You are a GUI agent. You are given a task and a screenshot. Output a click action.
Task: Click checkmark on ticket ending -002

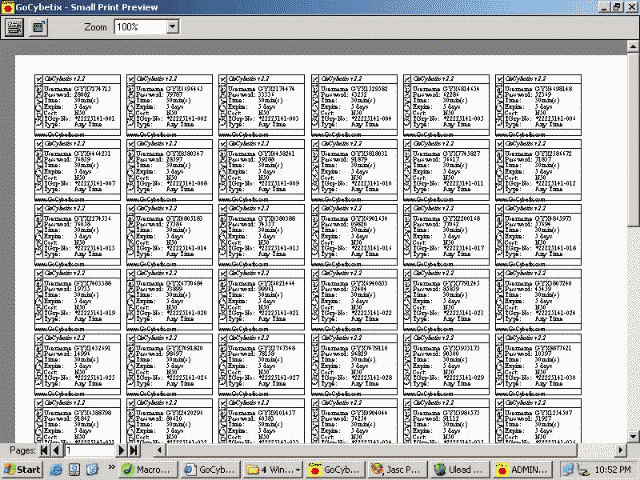pos(131,79)
